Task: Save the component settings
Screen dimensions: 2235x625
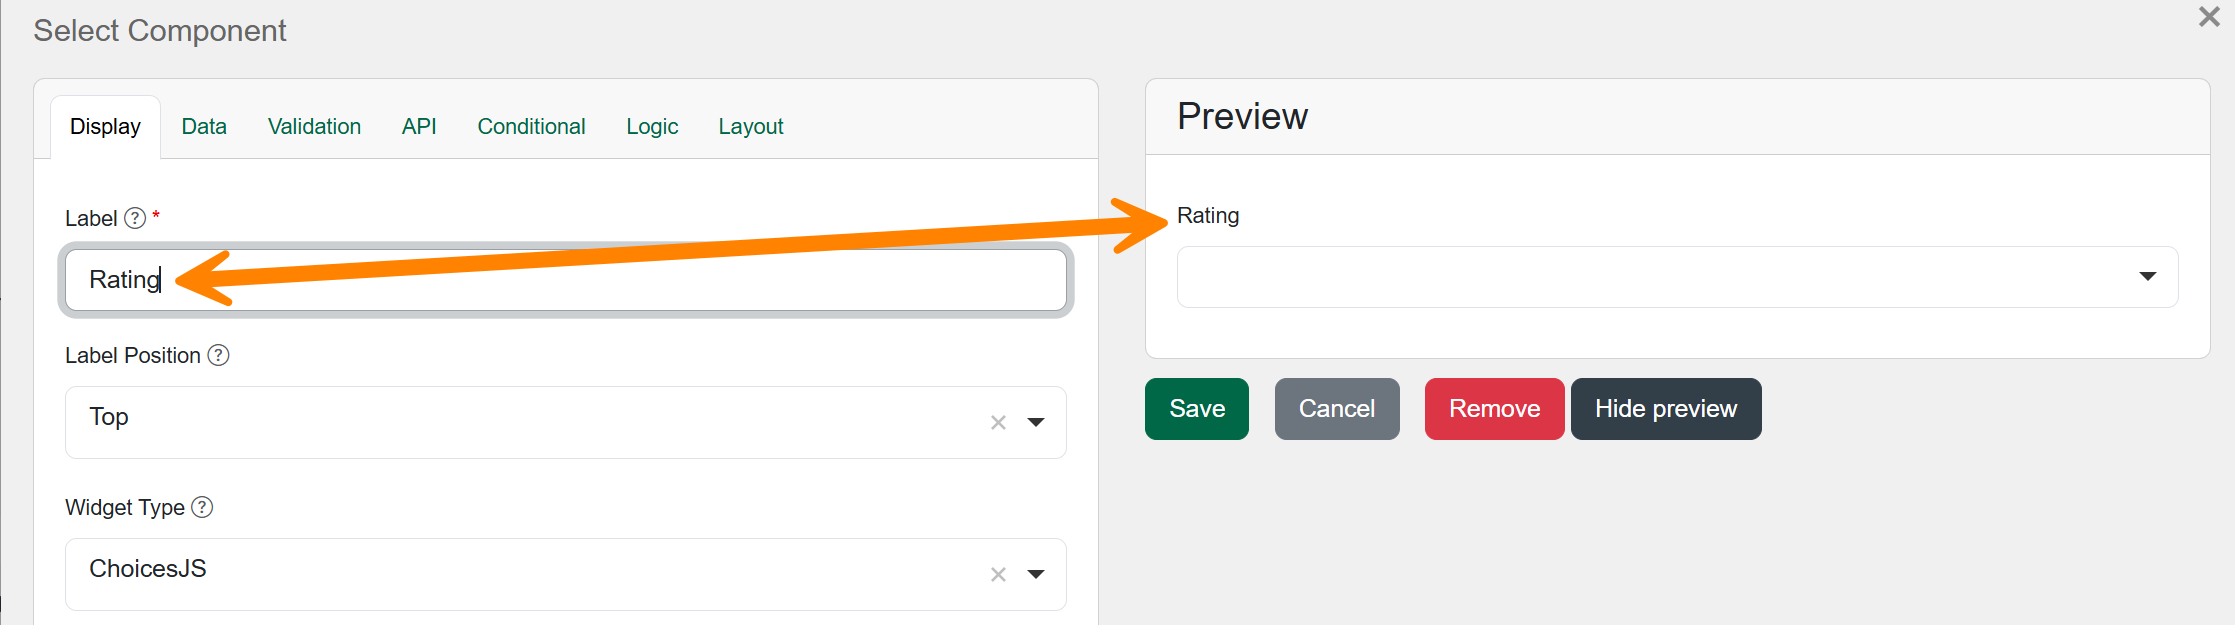Action: 1197,409
